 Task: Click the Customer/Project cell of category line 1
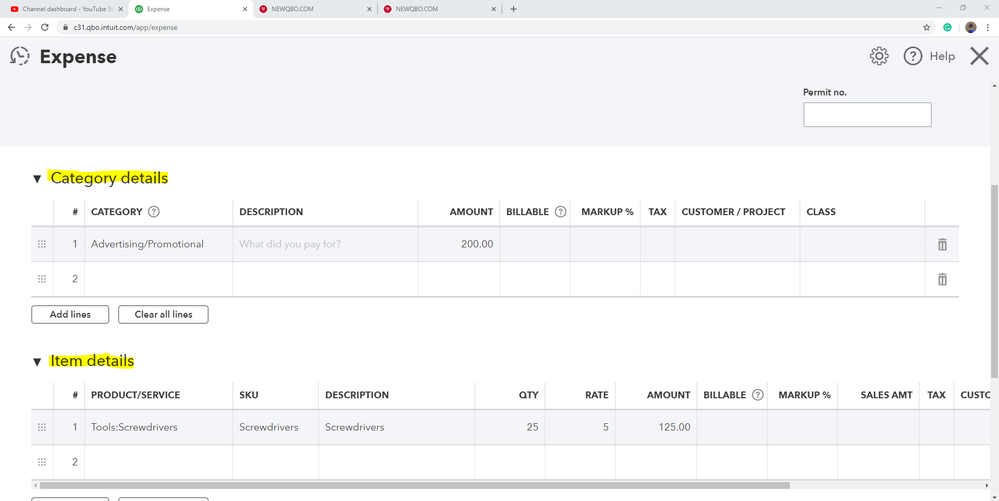(737, 244)
